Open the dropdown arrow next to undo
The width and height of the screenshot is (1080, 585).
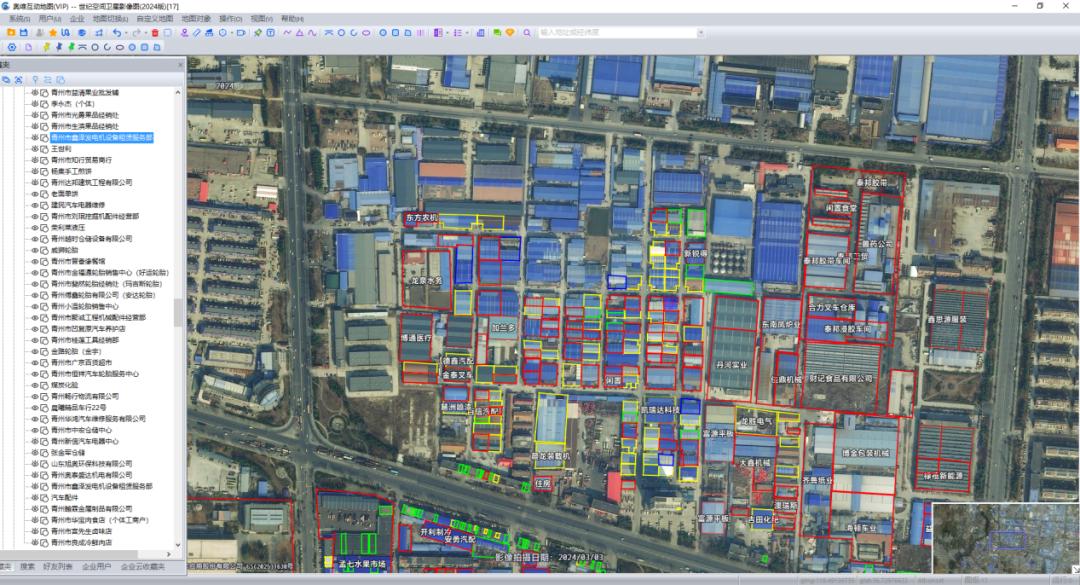tap(127, 33)
